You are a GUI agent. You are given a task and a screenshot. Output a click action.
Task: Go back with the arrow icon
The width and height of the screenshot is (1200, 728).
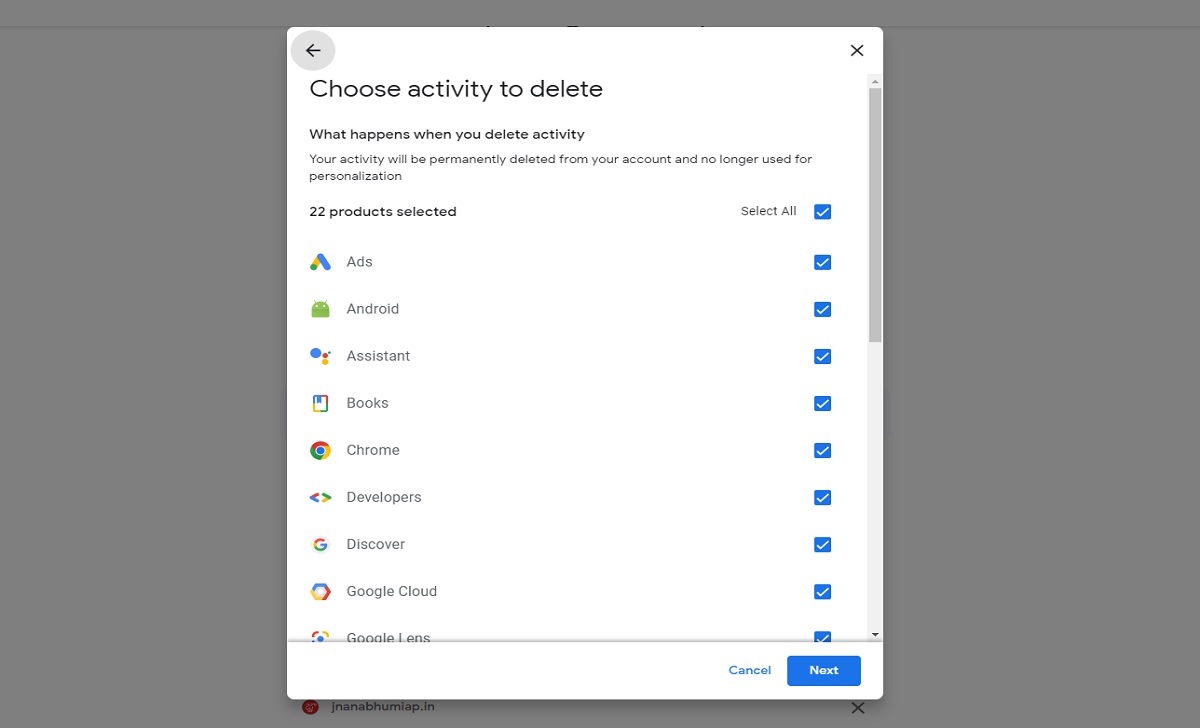point(313,50)
